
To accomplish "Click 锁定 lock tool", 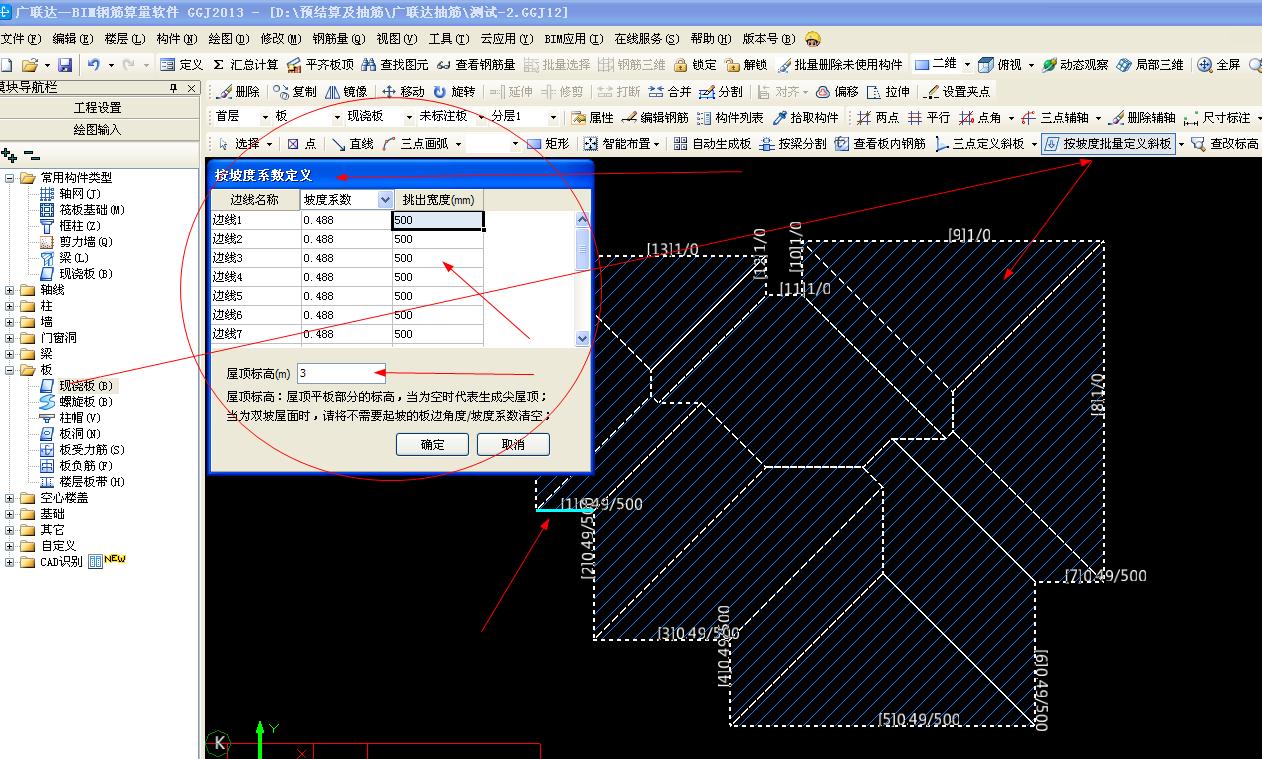I will 695,65.
